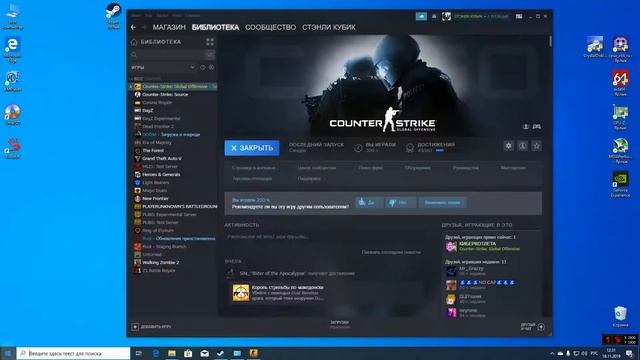
Task: Collapse the ВСЕ games group
Action: [131, 78]
